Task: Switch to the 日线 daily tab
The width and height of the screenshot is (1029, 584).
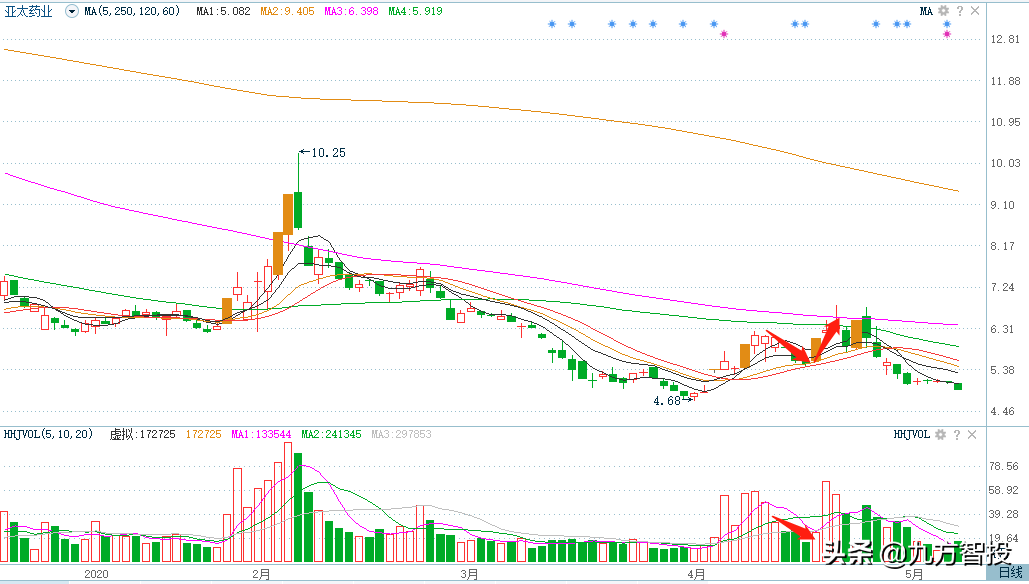Action: coord(1011,573)
